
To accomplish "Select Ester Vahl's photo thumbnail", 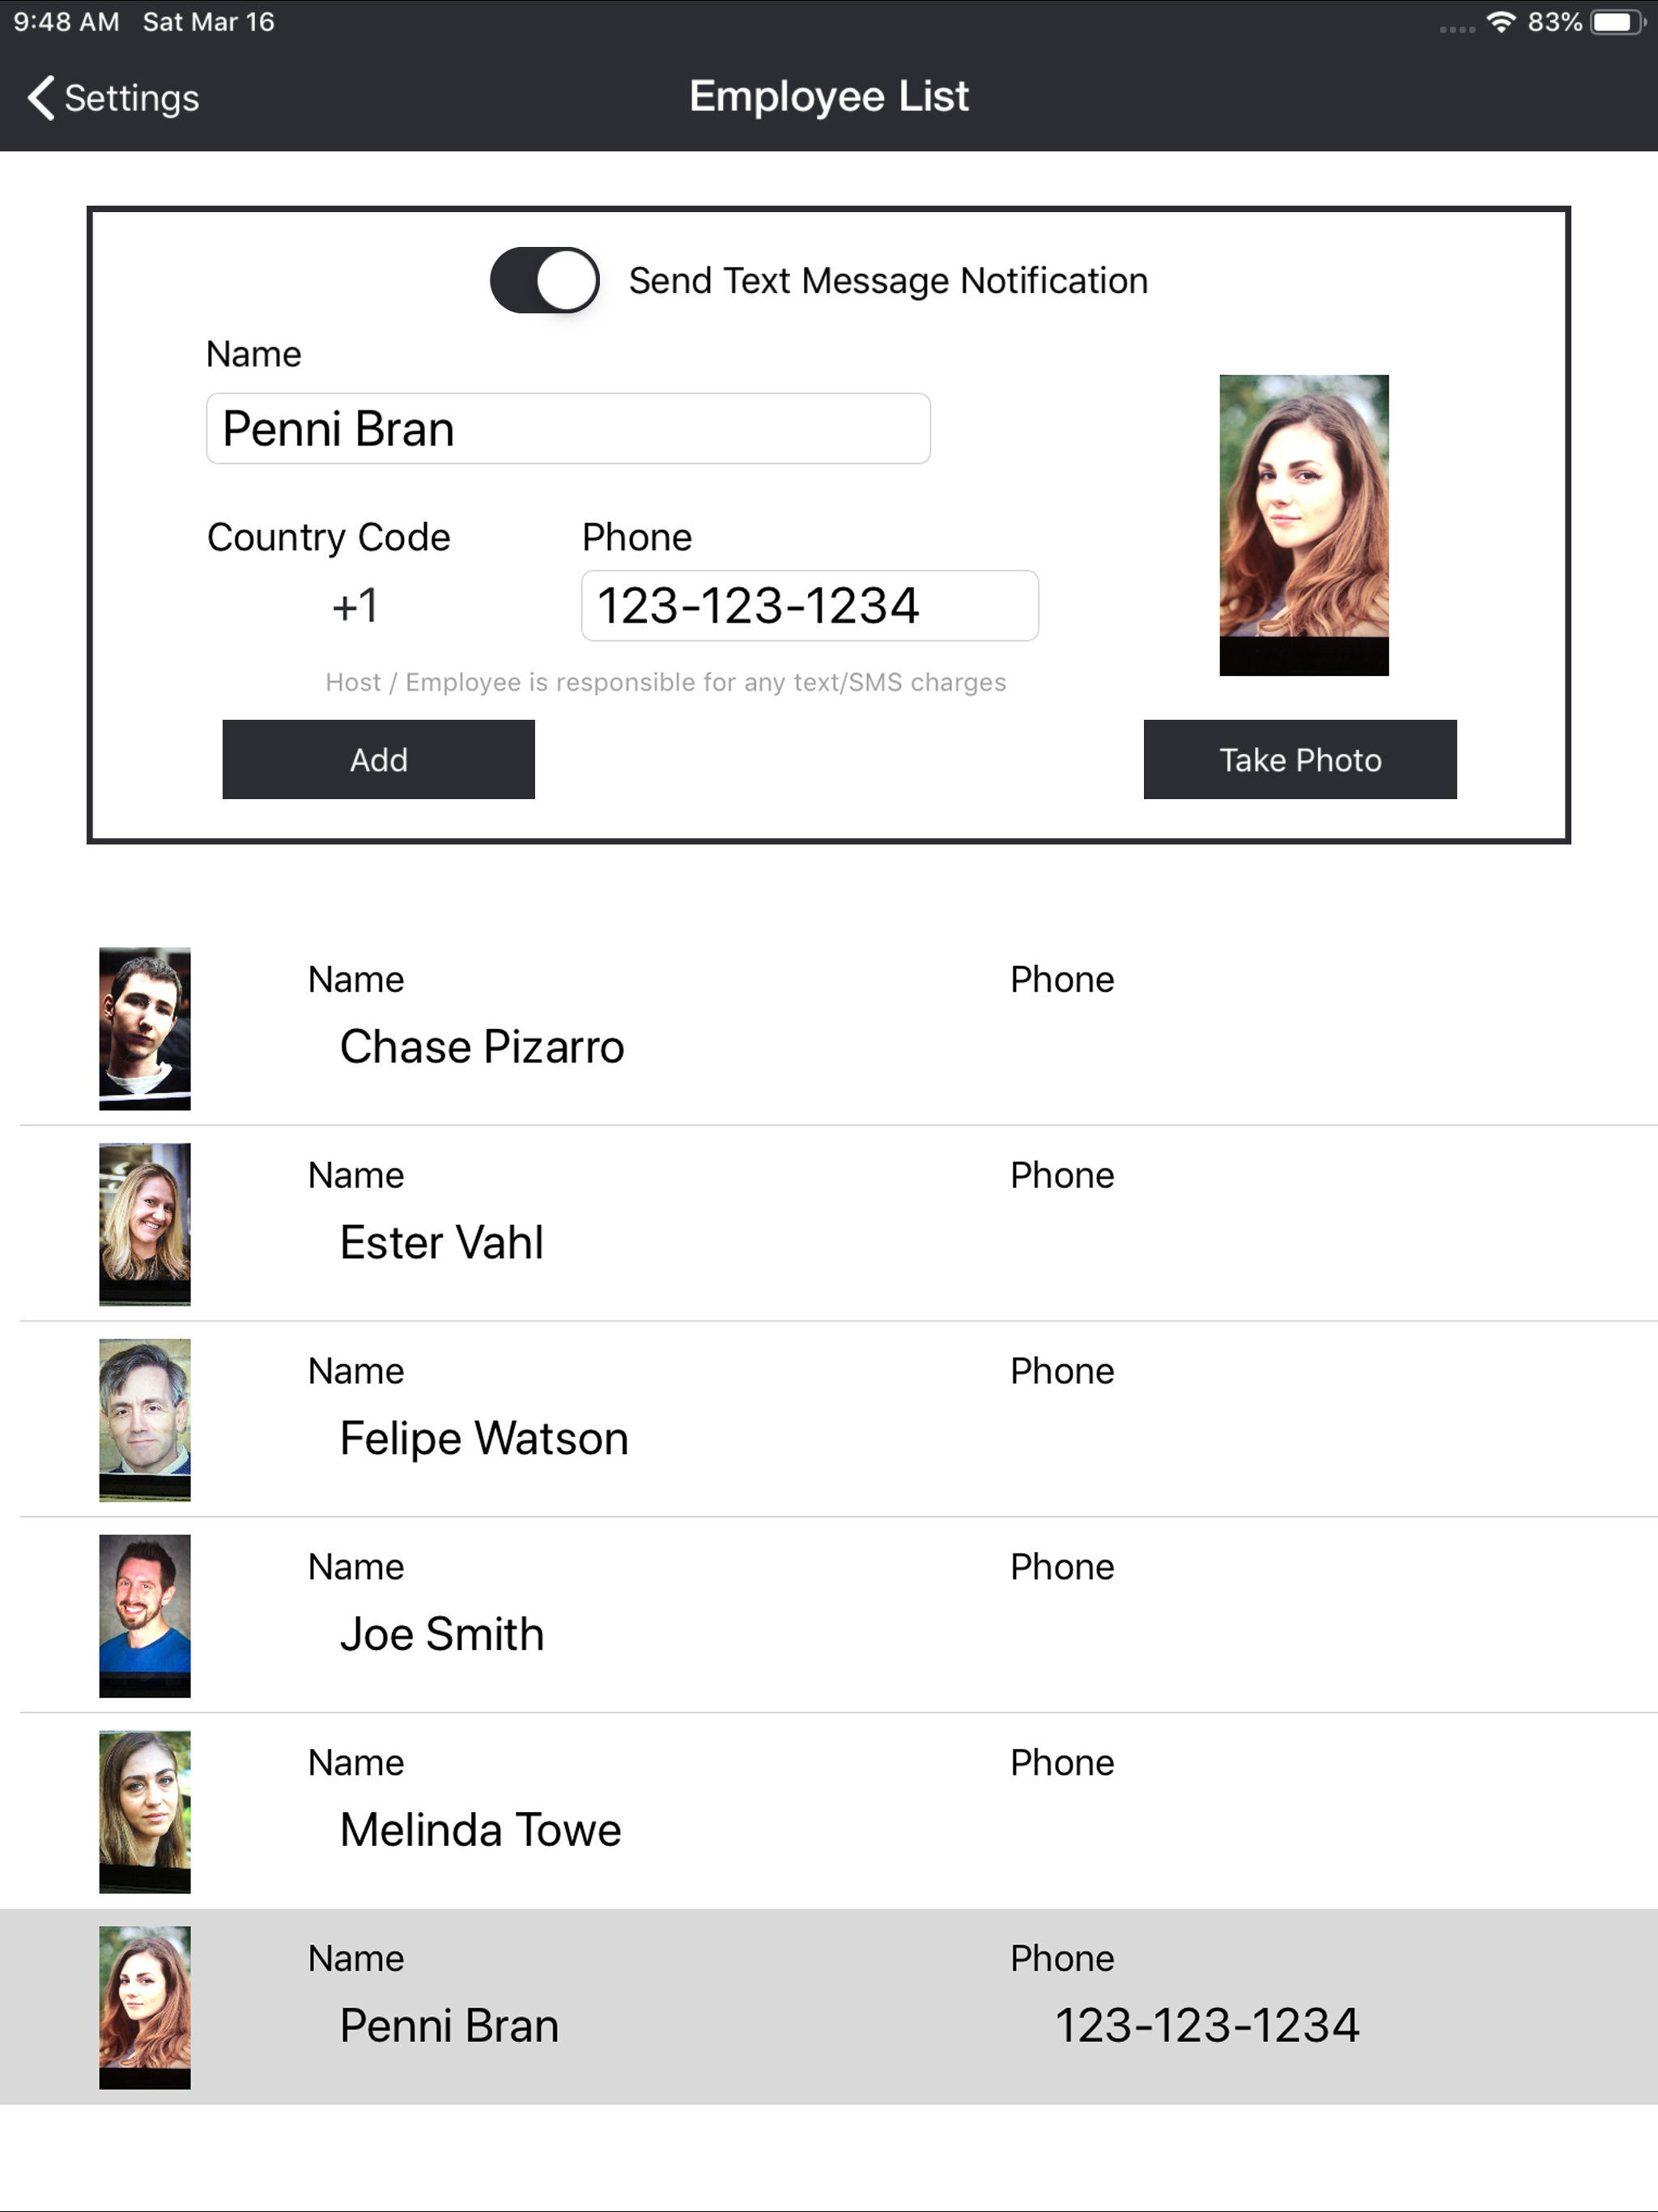I will point(145,1224).
